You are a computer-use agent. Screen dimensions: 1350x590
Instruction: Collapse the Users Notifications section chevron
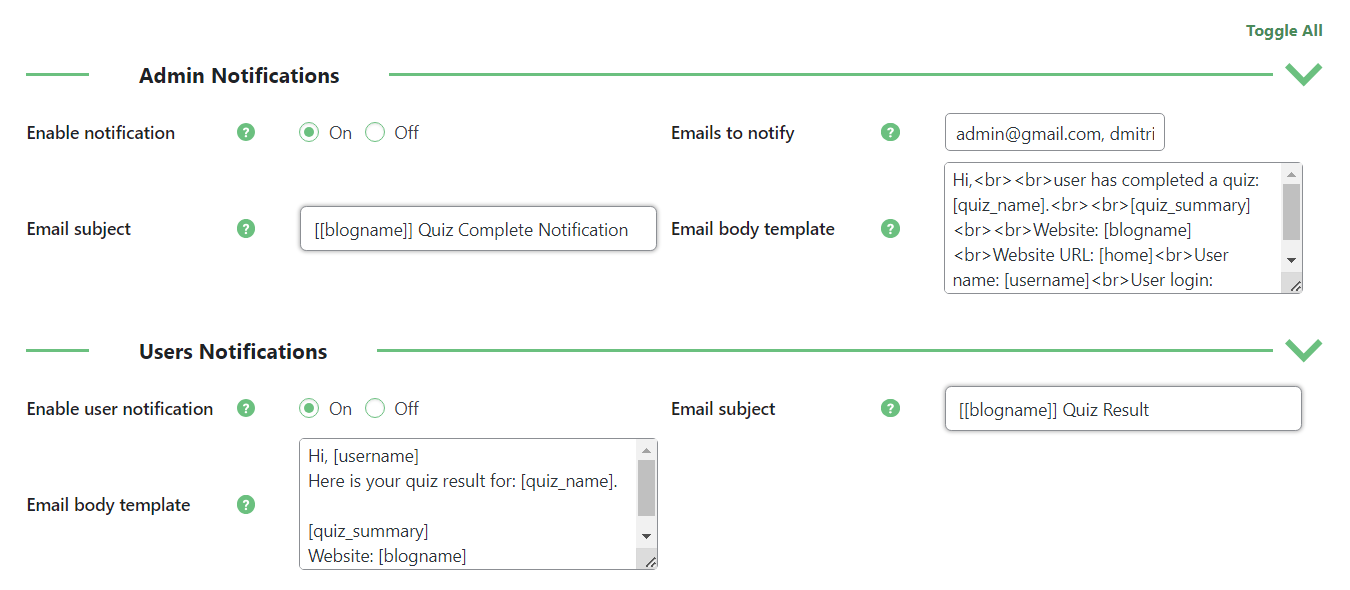point(1303,350)
